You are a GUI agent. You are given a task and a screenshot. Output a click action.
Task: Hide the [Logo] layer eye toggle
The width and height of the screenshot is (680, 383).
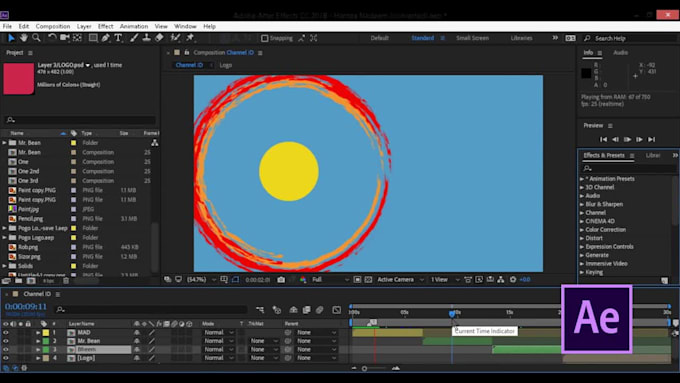click(6, 358)
